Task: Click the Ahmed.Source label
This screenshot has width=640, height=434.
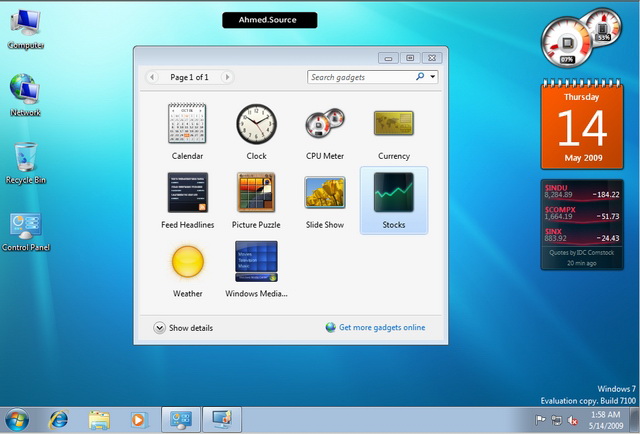Action: [x=269, y=20]
